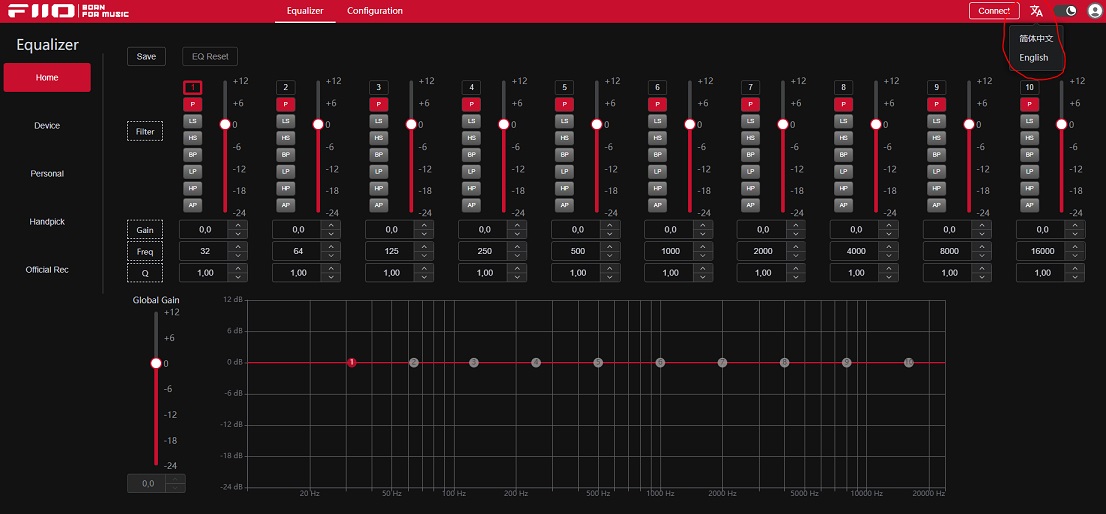
Task: Select band 10 number box
Action: [x=1030, y=87]
